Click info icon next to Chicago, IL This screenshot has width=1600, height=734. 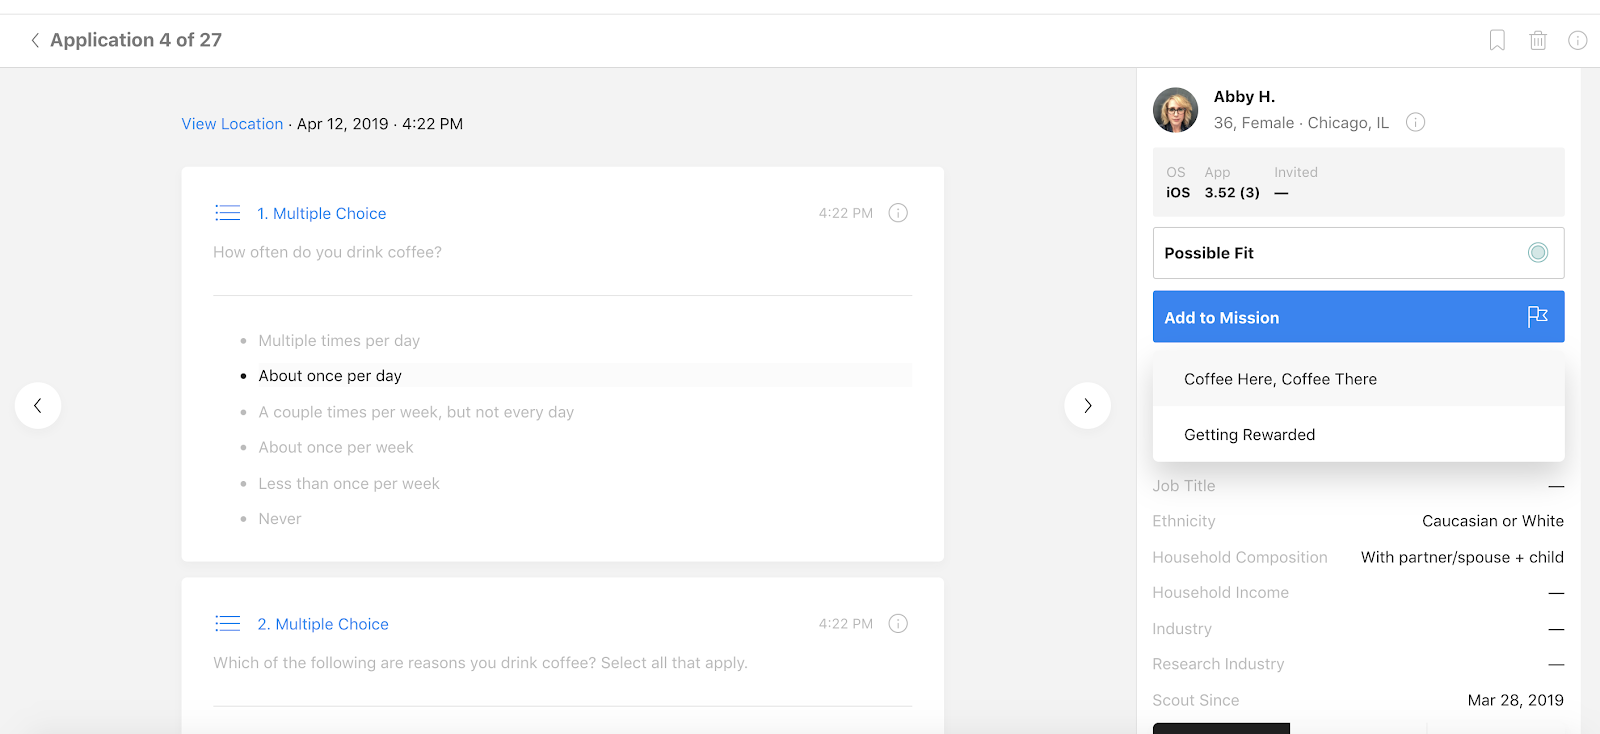point(1415,122)
